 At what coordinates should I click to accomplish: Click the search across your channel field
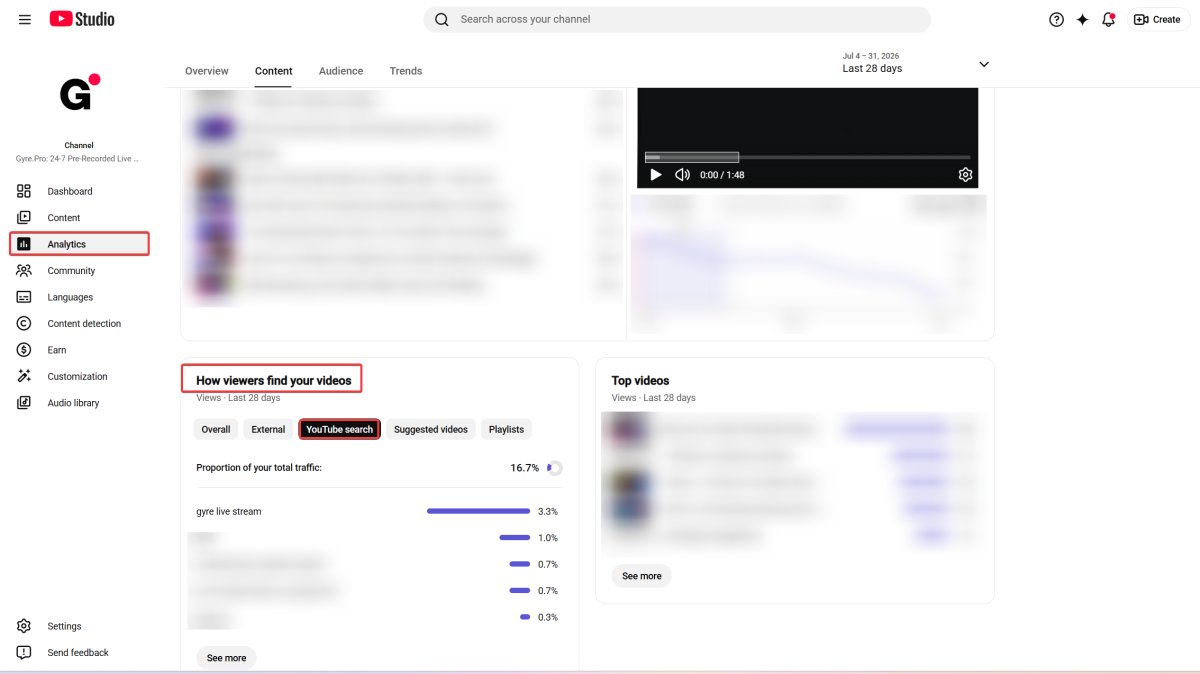[x=677, y=19]
